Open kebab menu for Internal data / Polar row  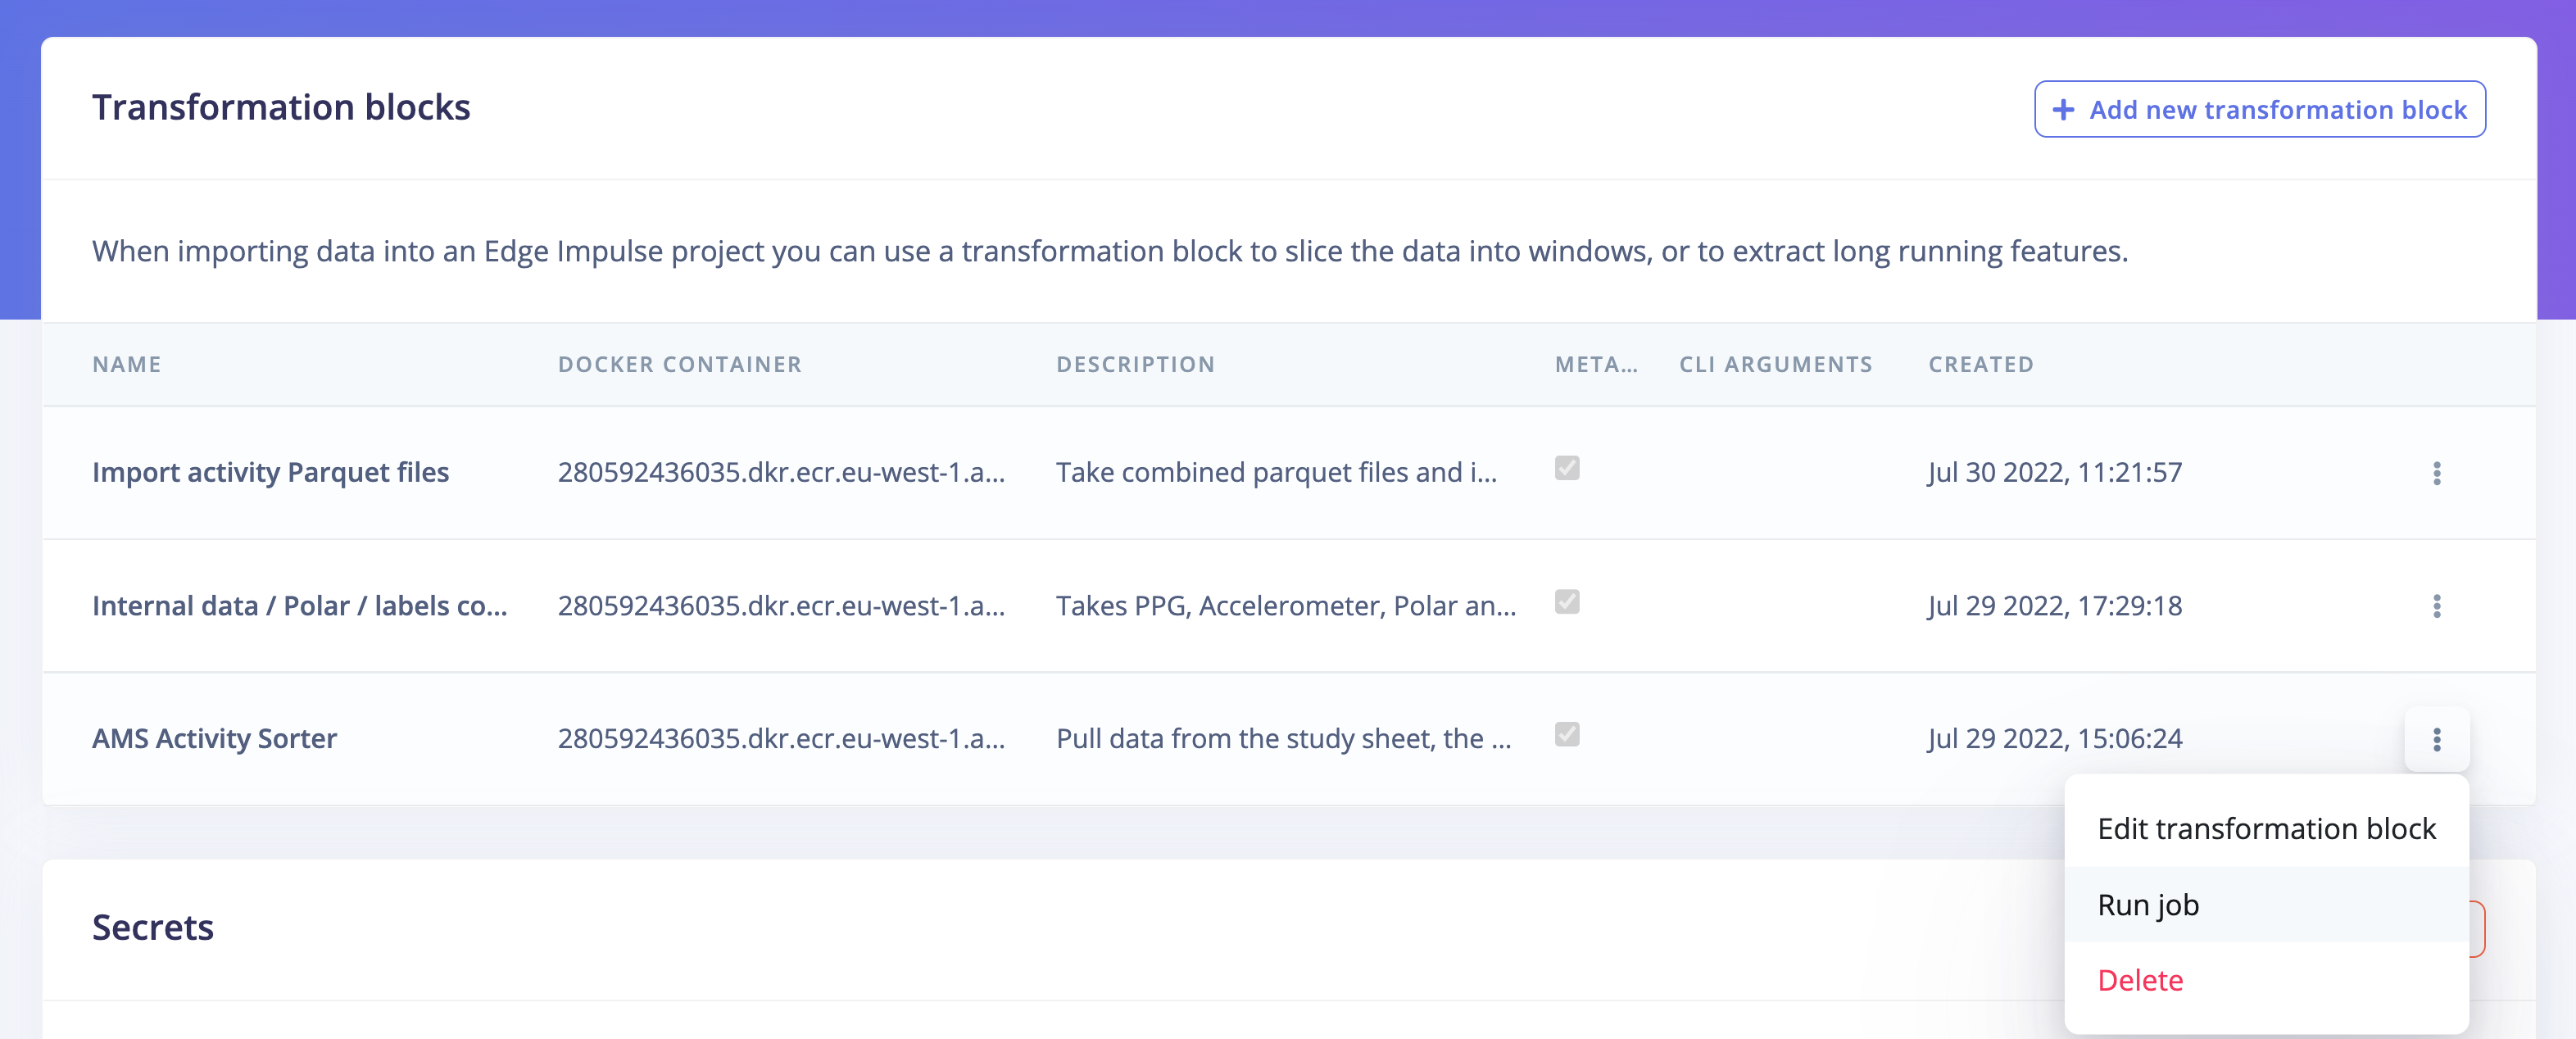[2436, 606]
